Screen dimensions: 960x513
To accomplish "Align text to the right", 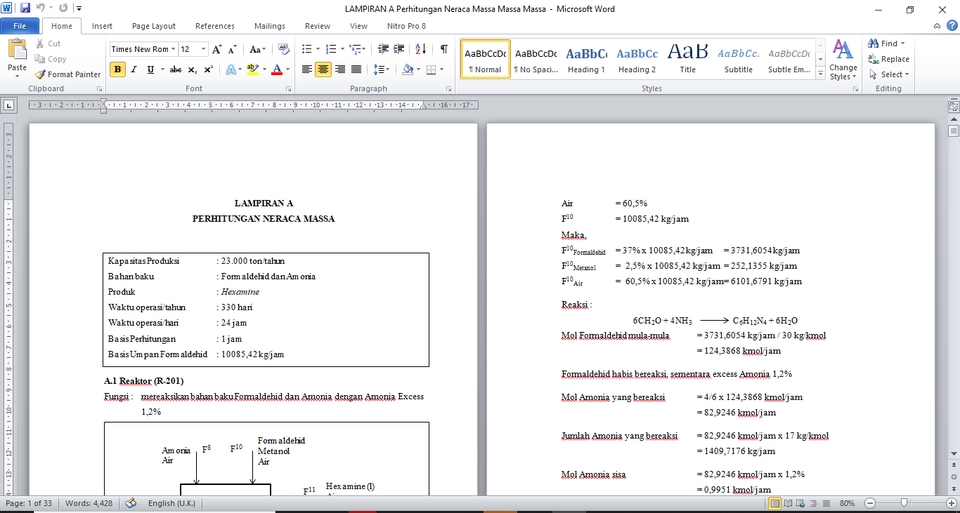I will click(x=340, y=69).
